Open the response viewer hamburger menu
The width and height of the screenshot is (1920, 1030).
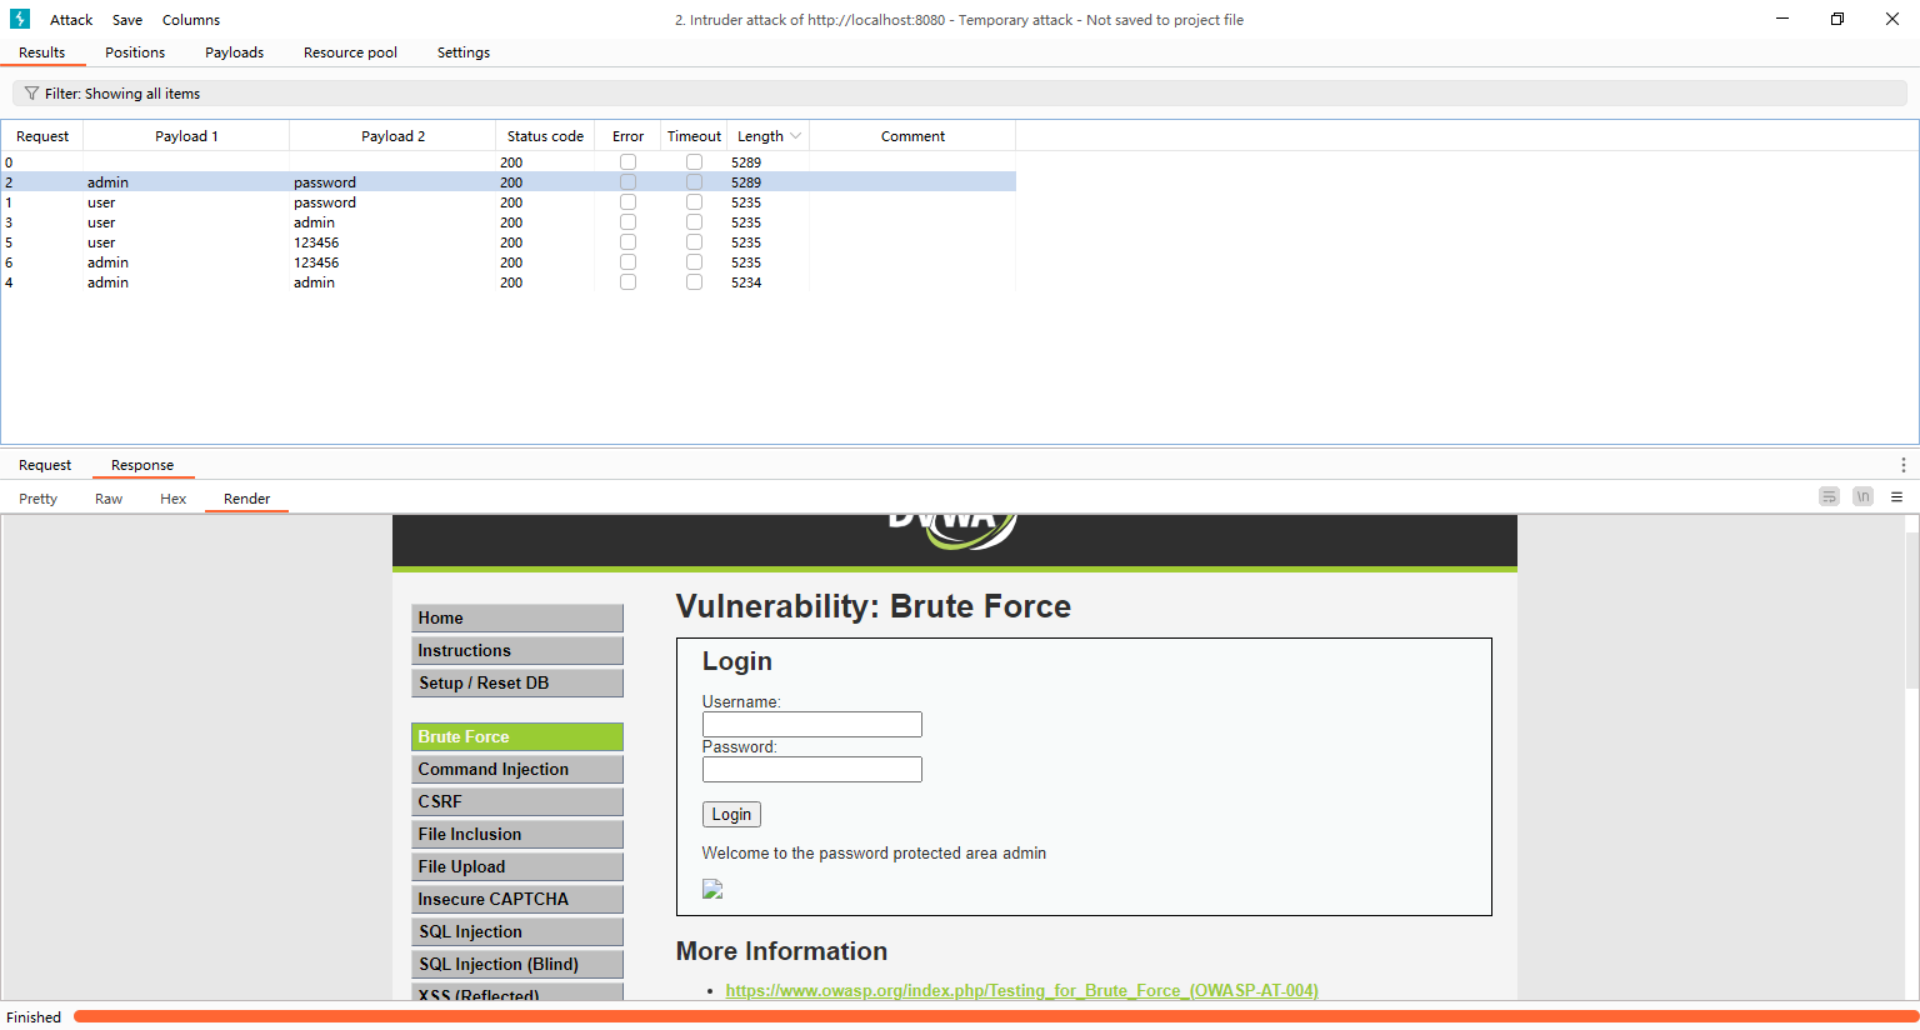click(1896, 497)
